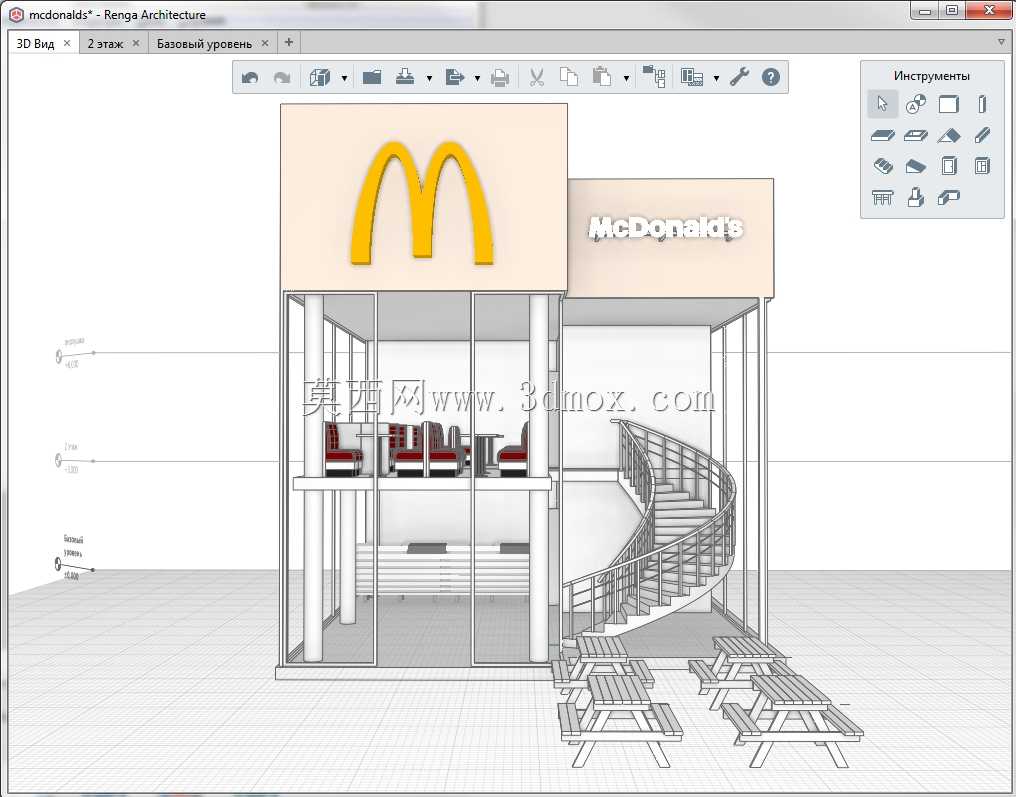Select the Базовый уровень level marker
Viewport: 1016px width, 797px height.
coord(74,559)
